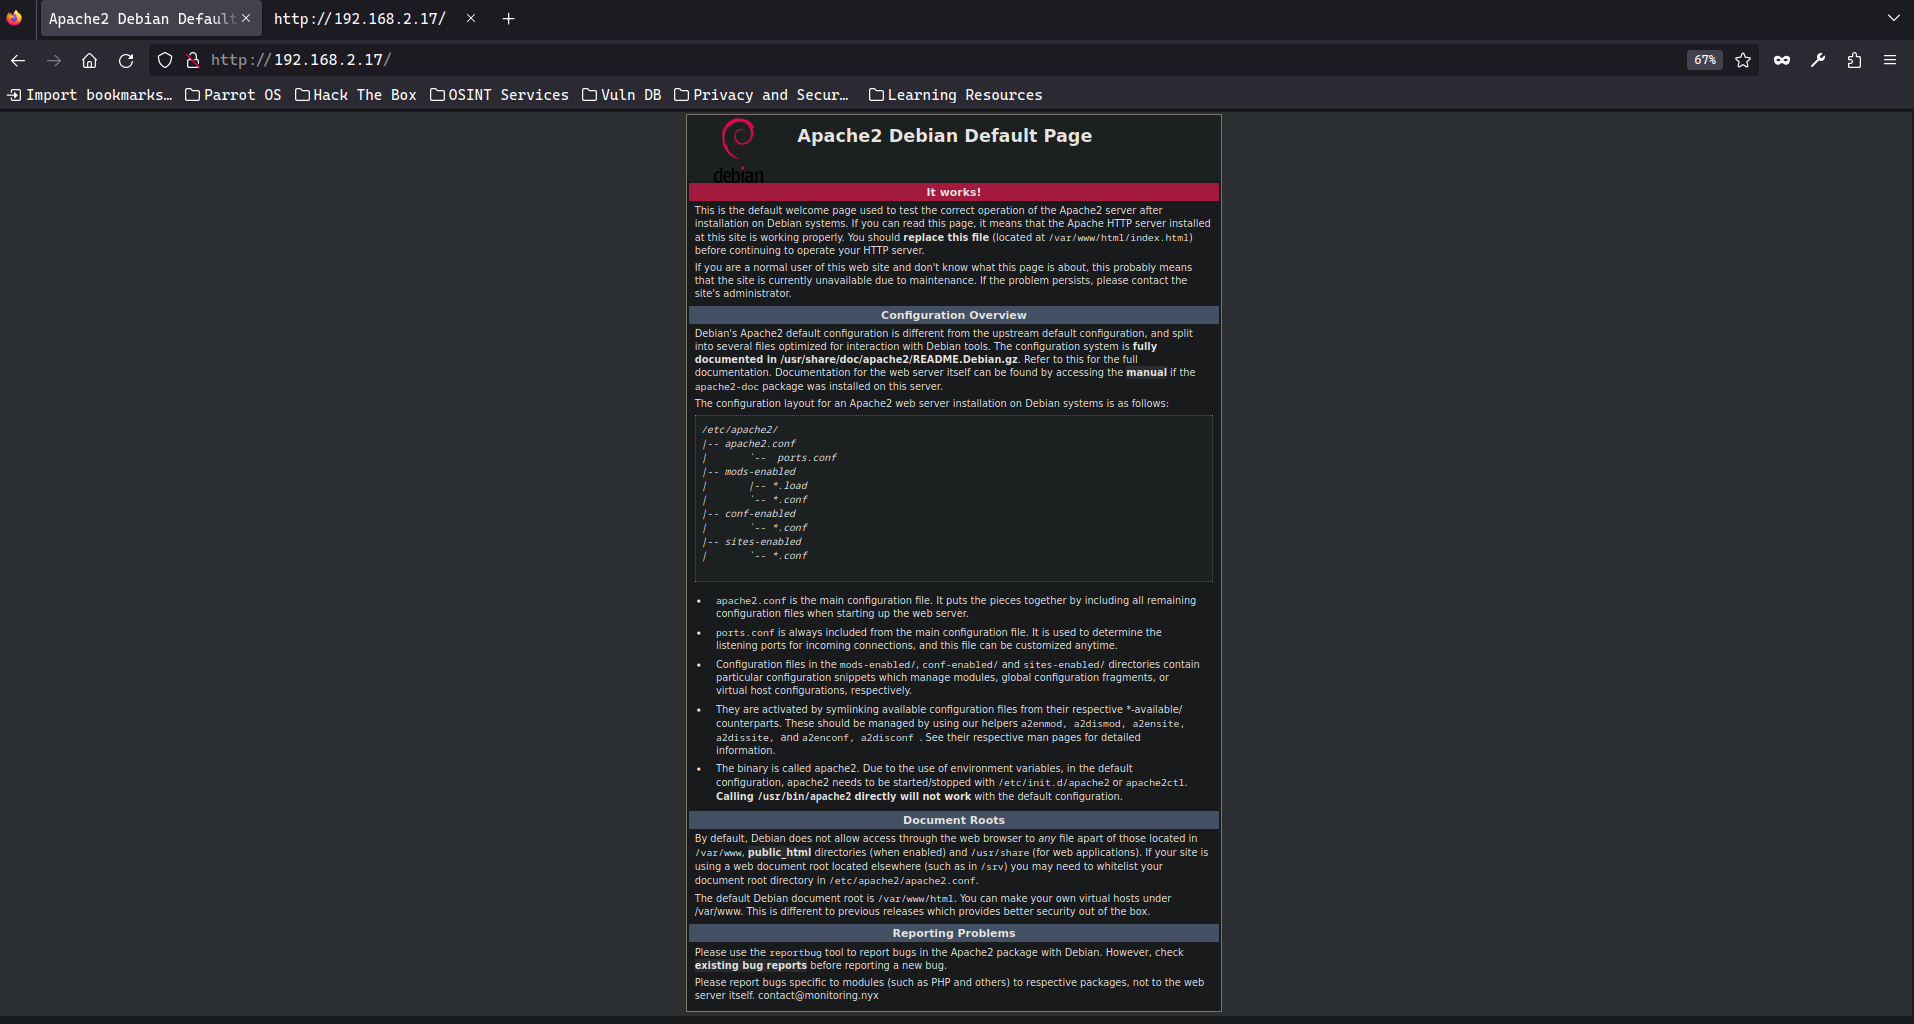Screen dimensions: 1914x1024
Task: Click the It works! banner
Action: point(954,192)
